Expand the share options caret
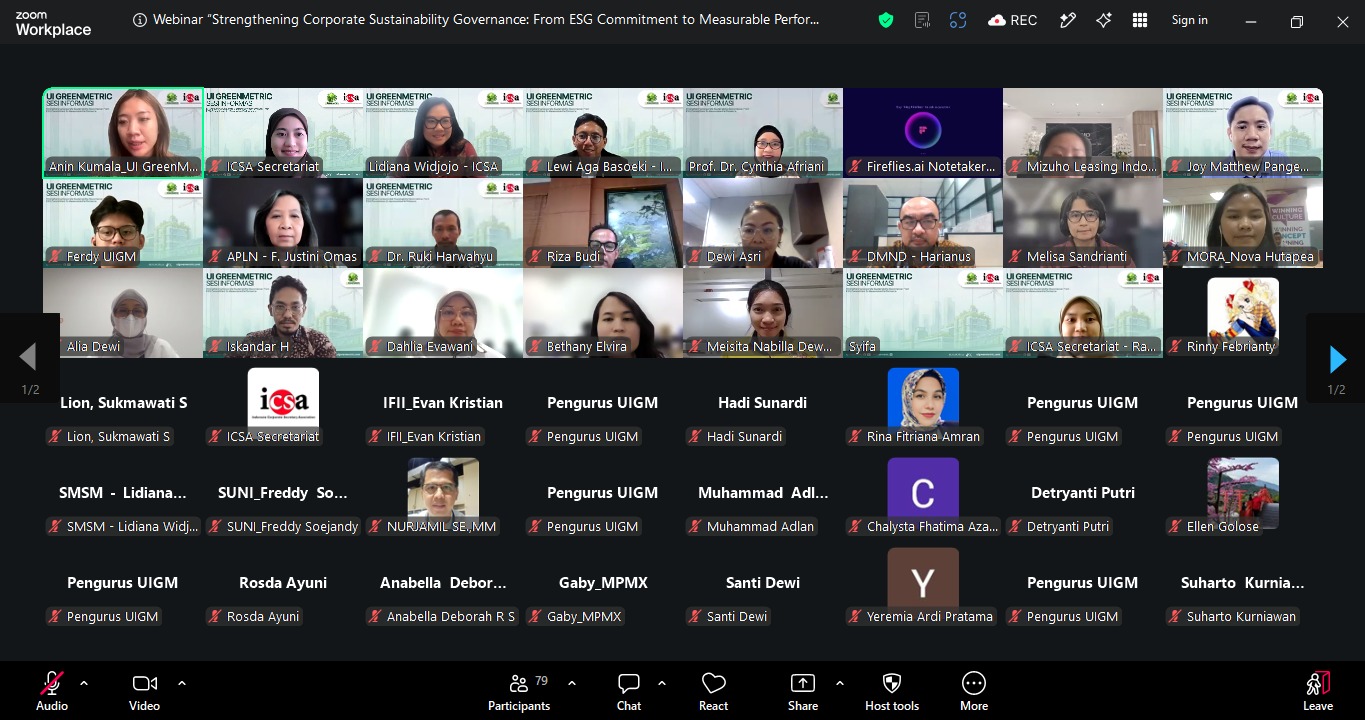The width and height of the screenshot is (1365, 720). tap(839, 683)
